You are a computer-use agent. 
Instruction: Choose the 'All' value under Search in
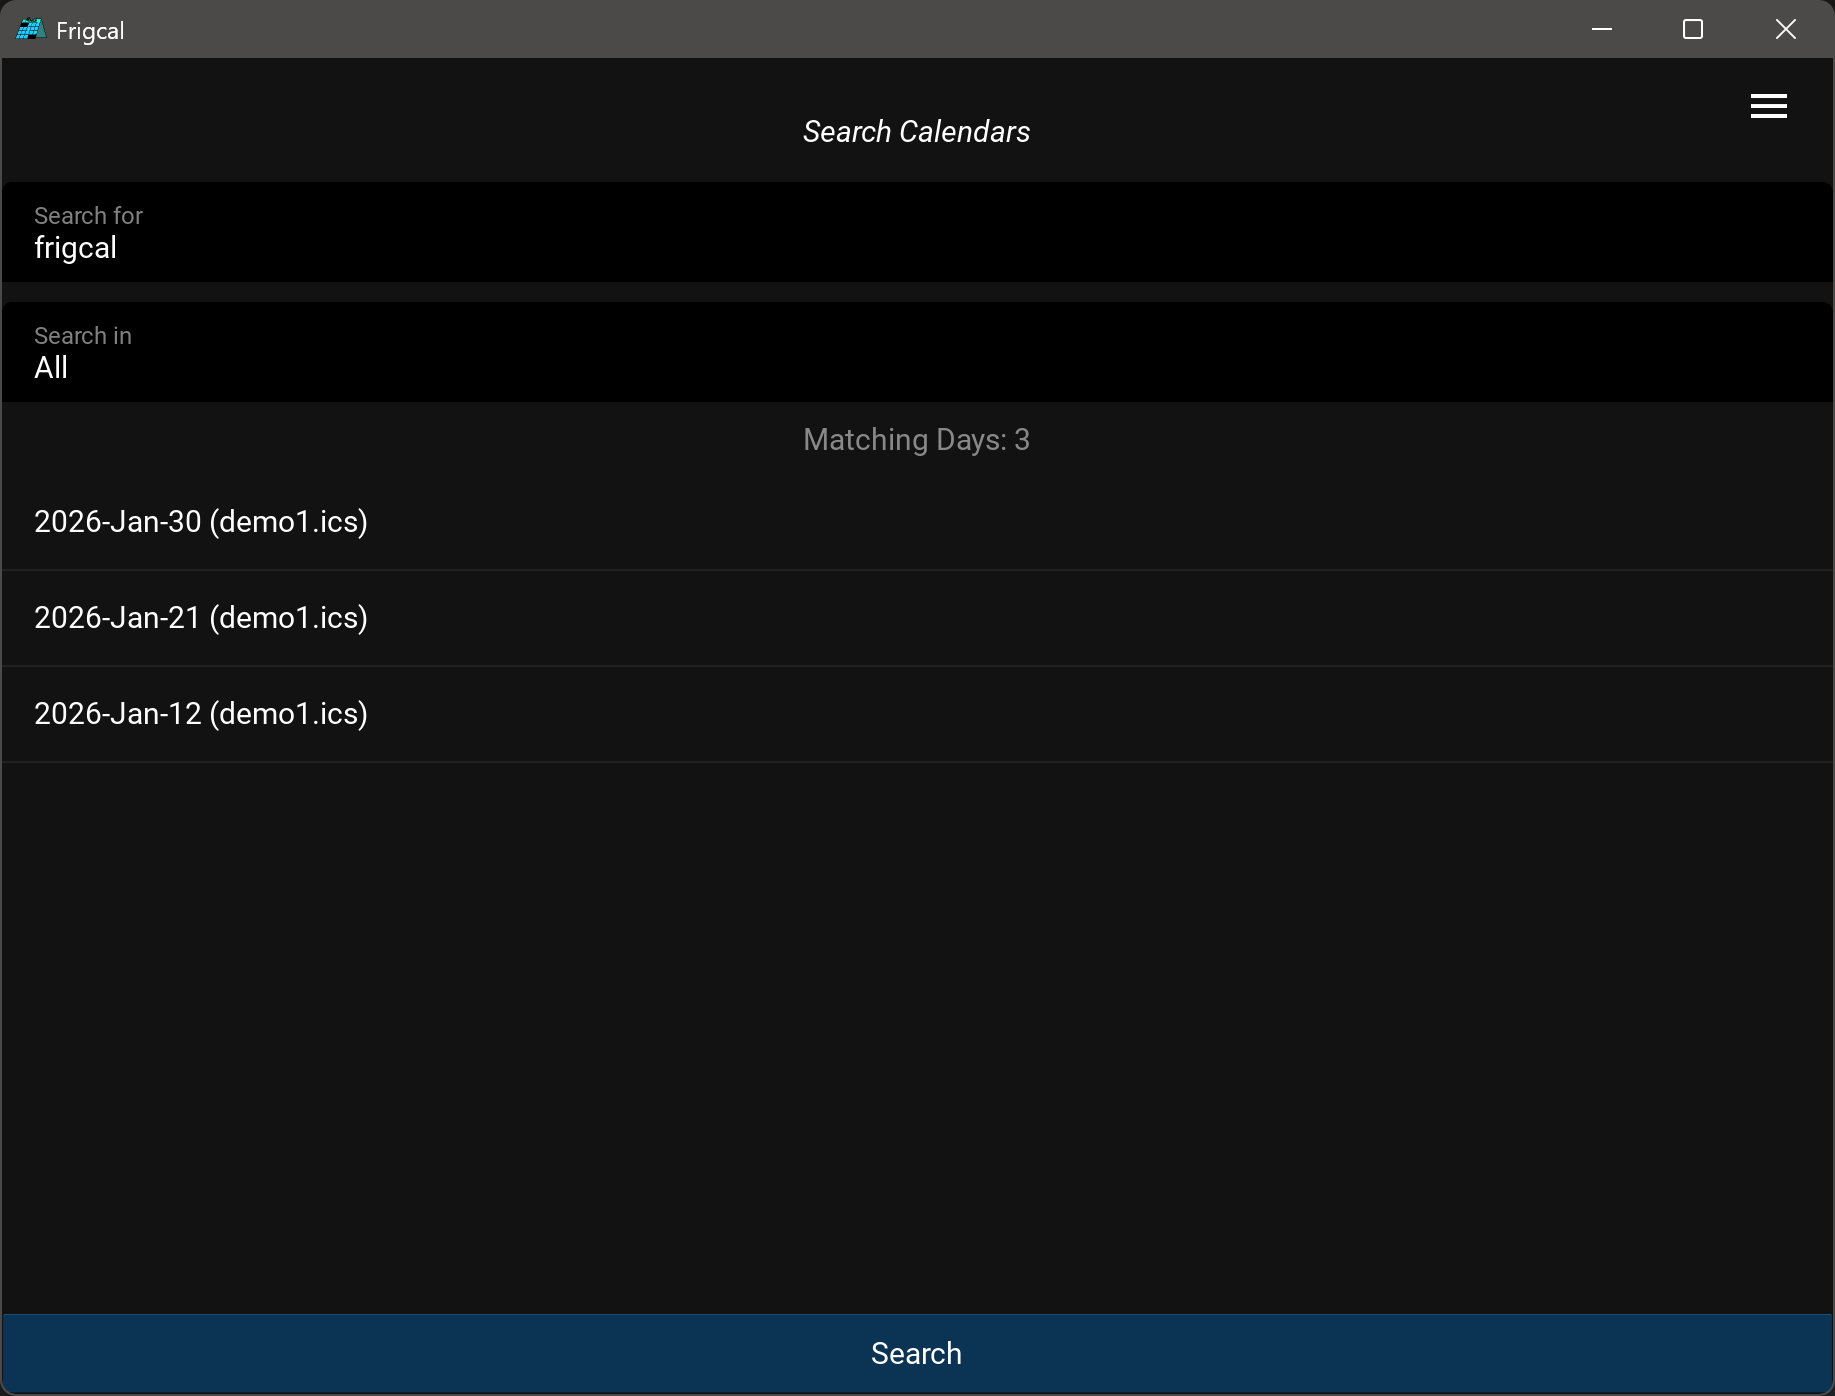[51, 368]
